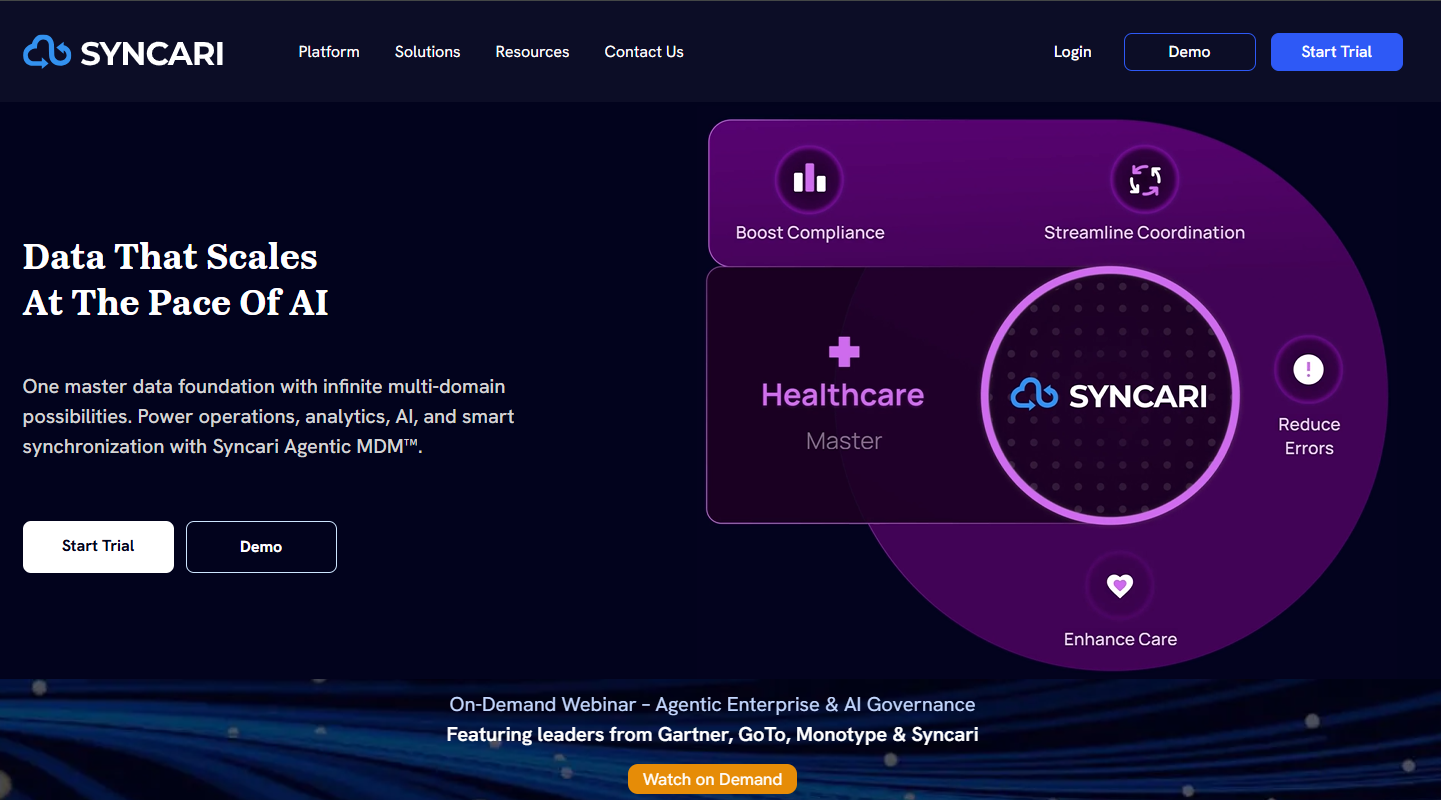The image size is (1441, 800).
Task: Click the On-Demand Webinar title text
Action: point(712,705)
